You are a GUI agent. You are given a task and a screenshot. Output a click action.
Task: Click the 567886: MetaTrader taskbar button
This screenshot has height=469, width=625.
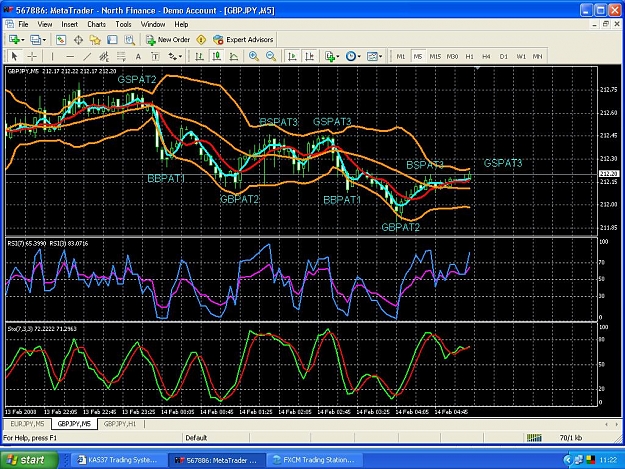[217, 460]
